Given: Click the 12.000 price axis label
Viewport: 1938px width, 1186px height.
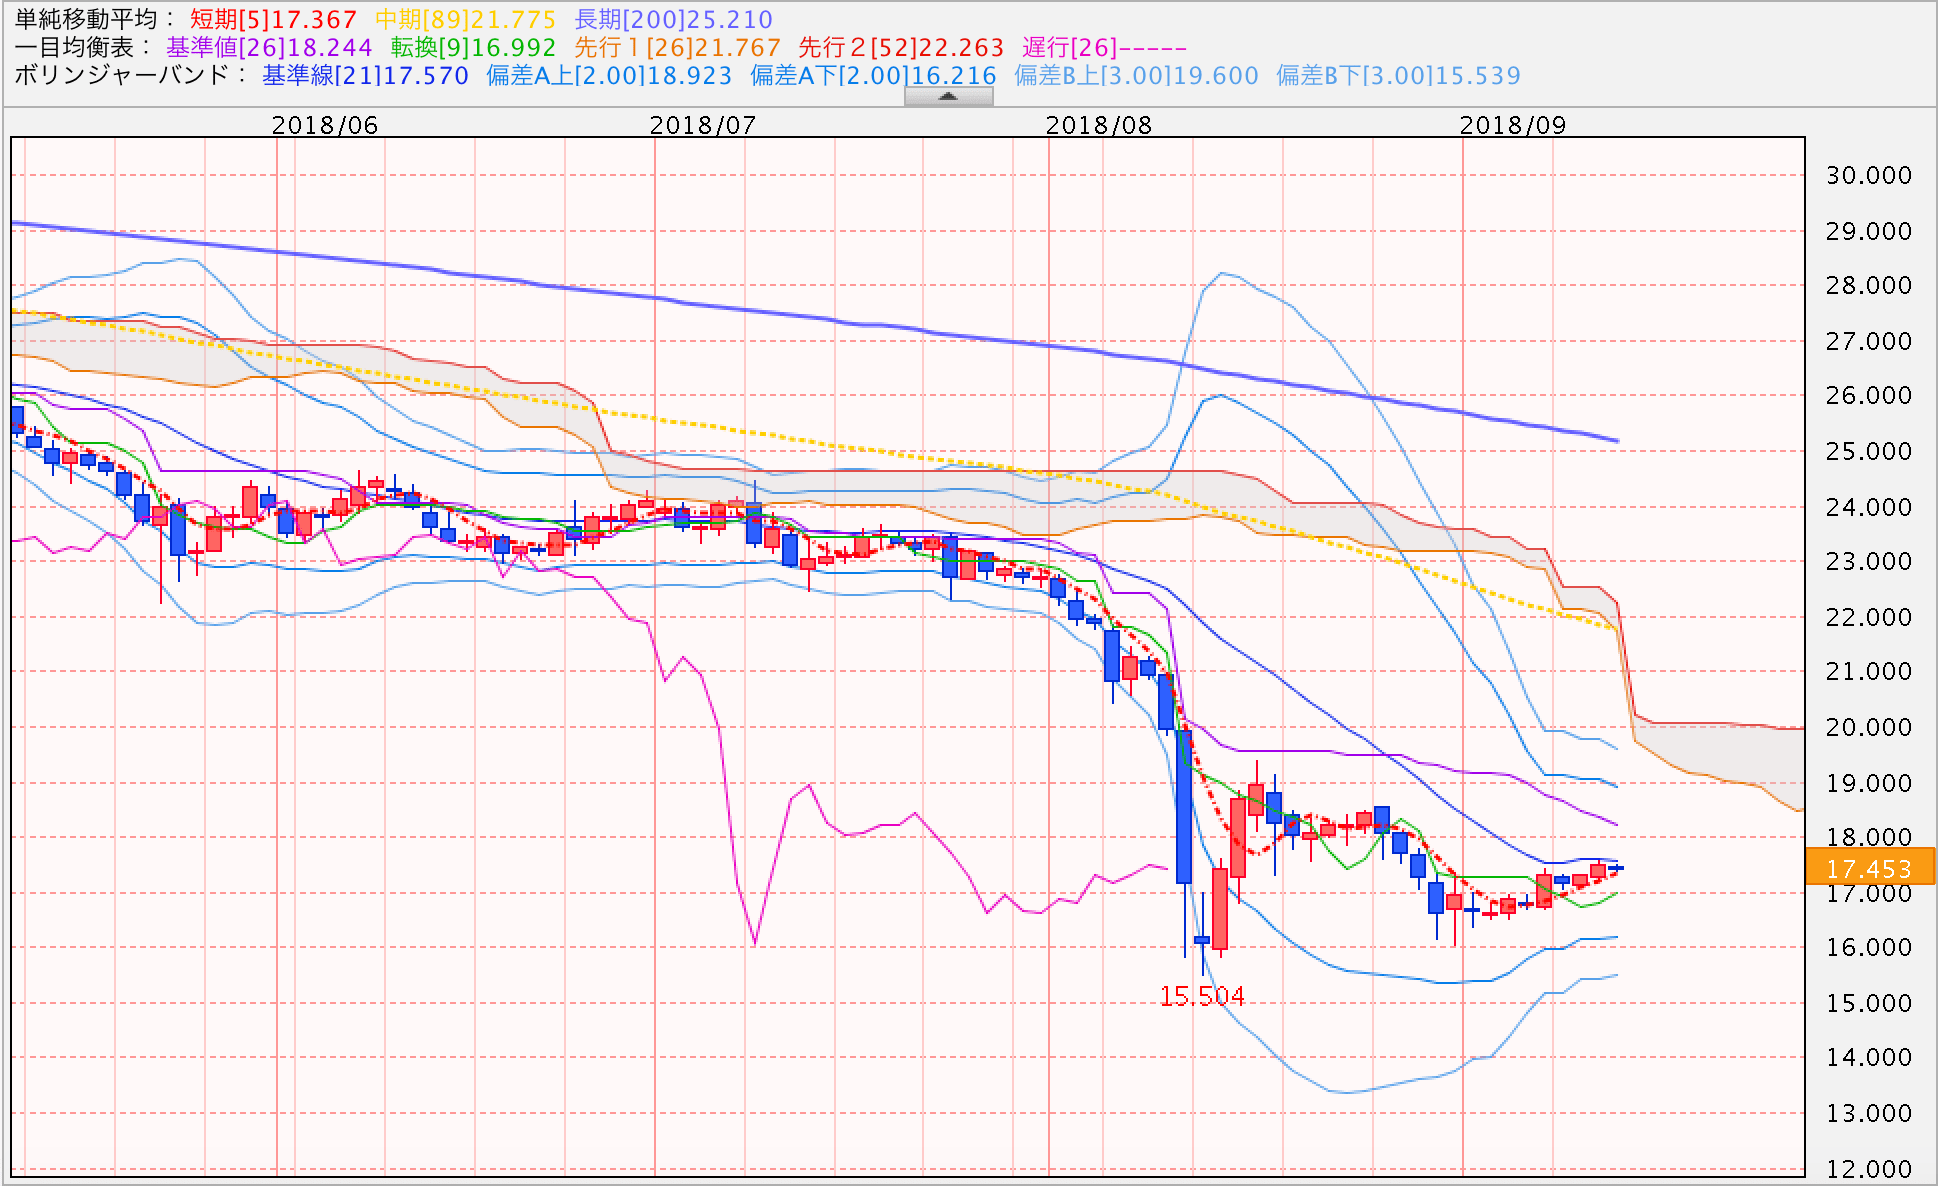Looking at the screenshot, I should [1868, 1169].
